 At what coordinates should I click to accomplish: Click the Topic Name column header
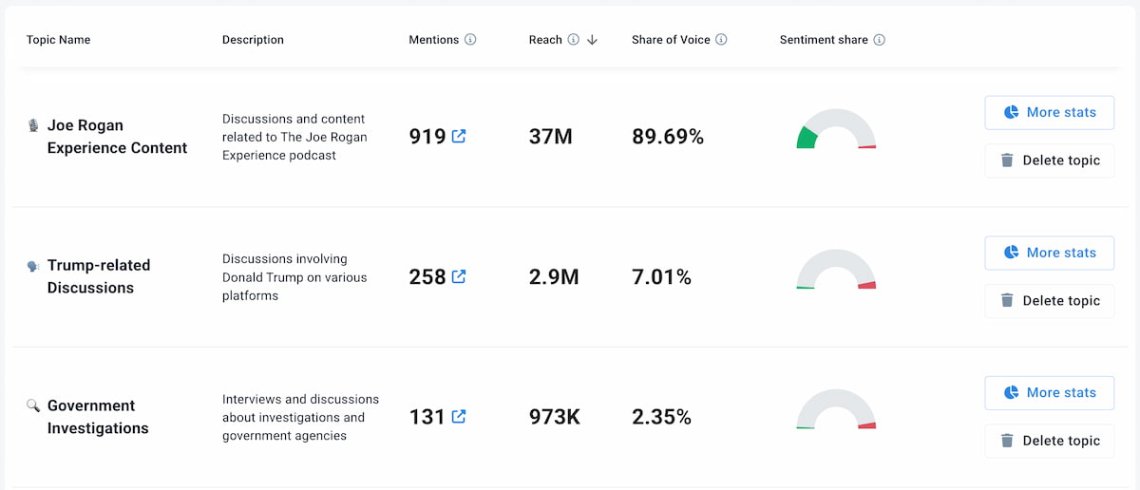(x=58, y=40)
